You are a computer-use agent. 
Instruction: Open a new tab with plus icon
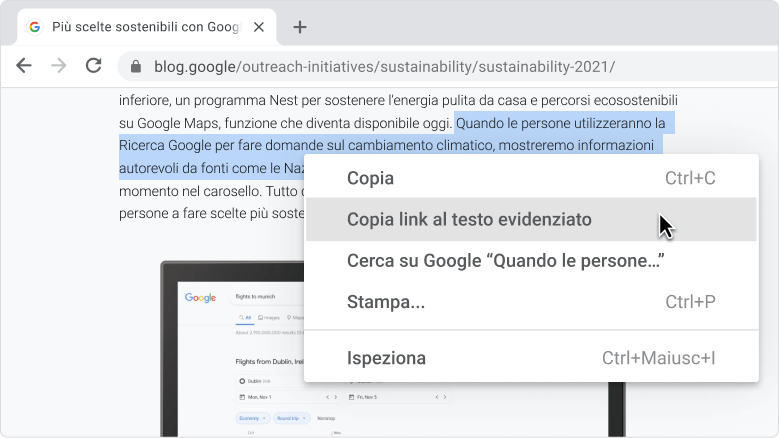[299, 27]
